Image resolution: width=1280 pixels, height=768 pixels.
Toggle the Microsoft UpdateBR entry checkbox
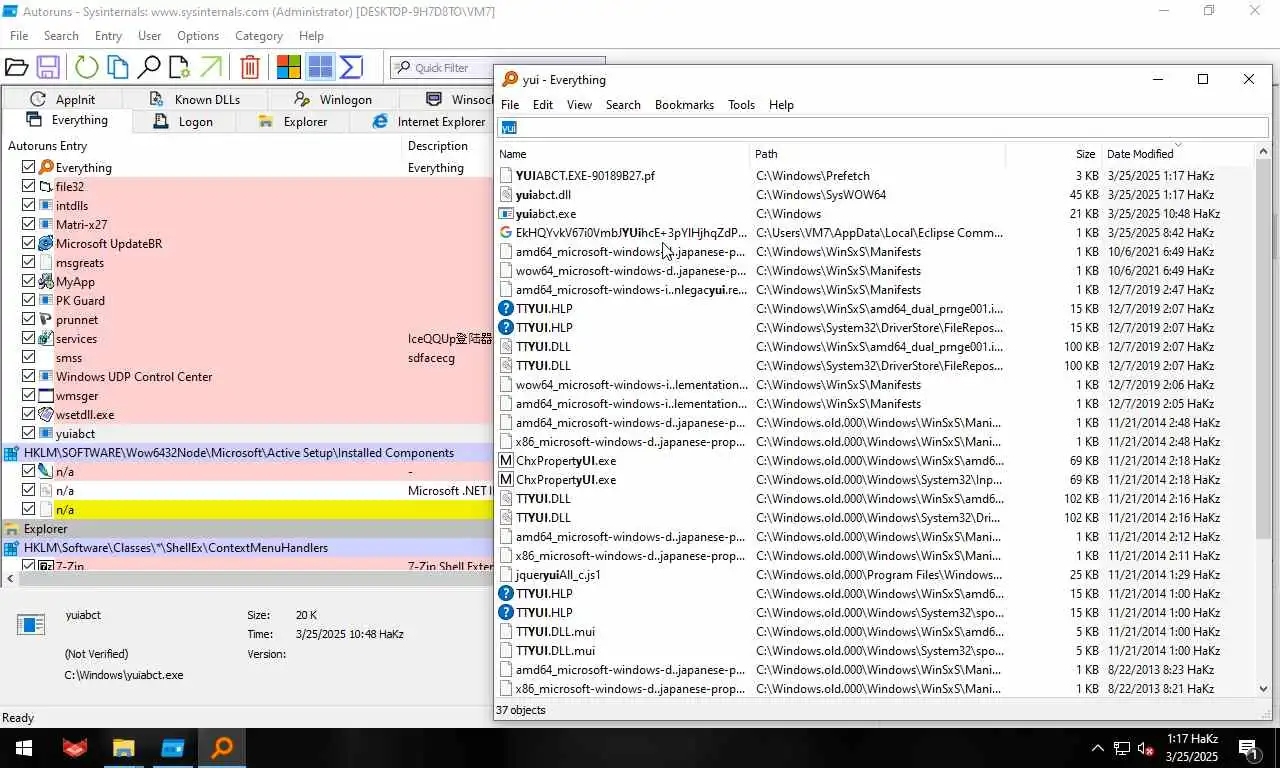coord(29,244)
